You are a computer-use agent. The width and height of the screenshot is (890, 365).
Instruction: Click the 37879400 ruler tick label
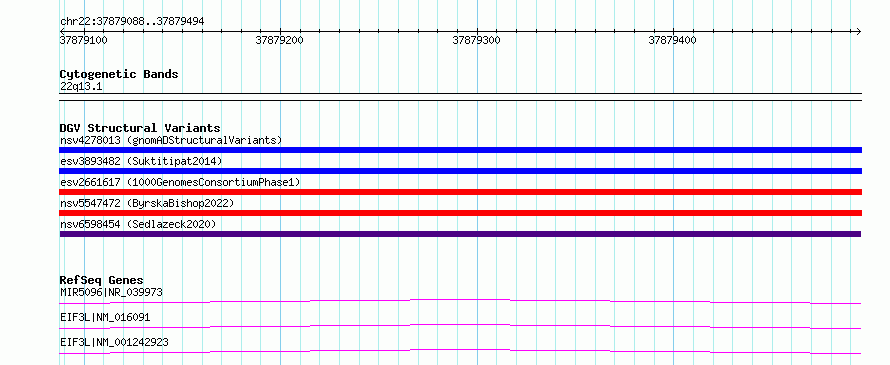pos(673,40)
